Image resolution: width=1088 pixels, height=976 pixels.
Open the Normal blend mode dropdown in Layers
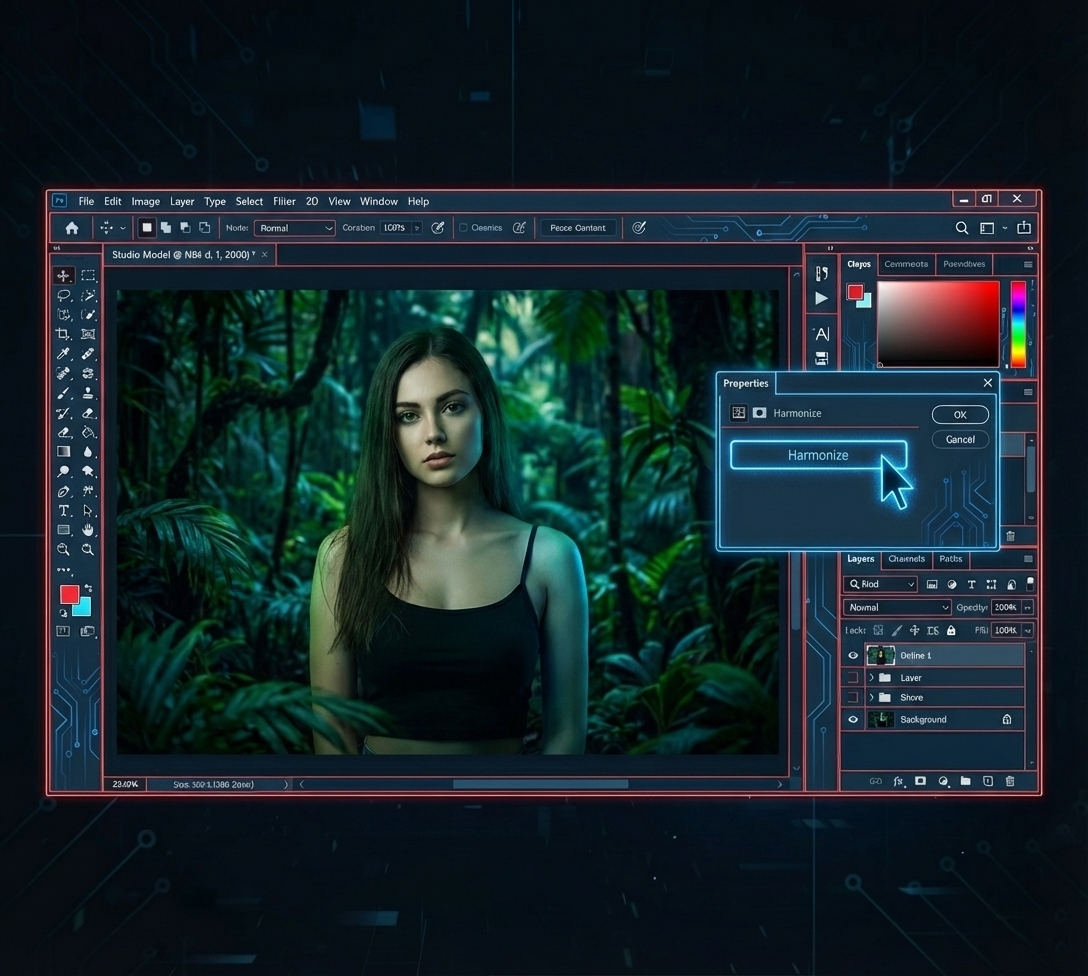click(x=897, y=607)
